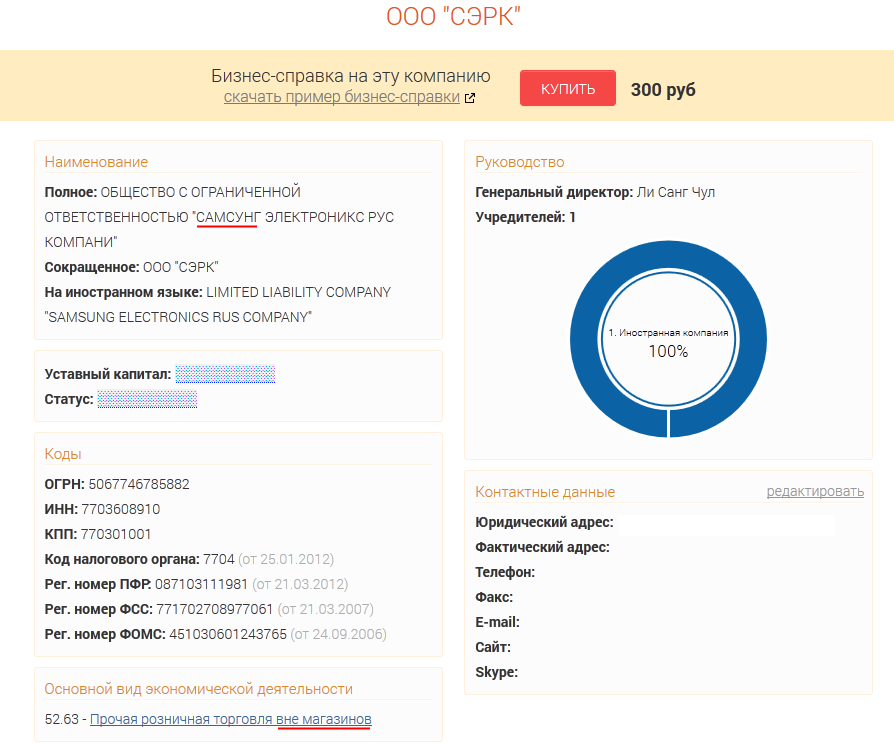This screenshot has height=744, width=894.
Task: Click the blue donut chart ring
Action: pos(582,339)
